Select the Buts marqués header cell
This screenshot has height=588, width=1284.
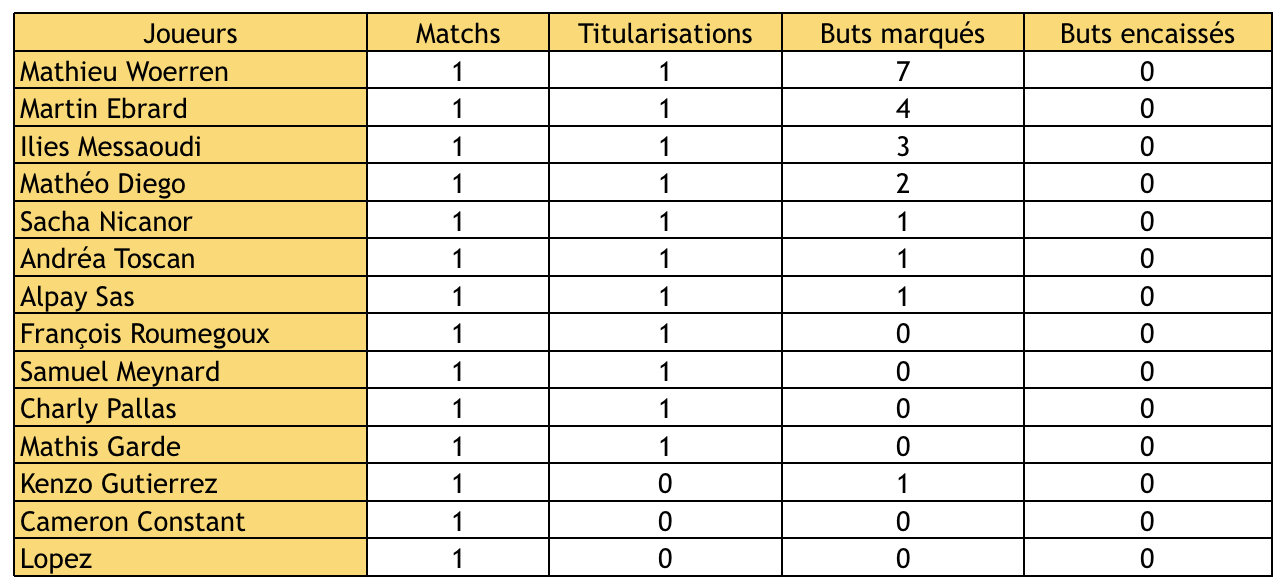[902, 34]
